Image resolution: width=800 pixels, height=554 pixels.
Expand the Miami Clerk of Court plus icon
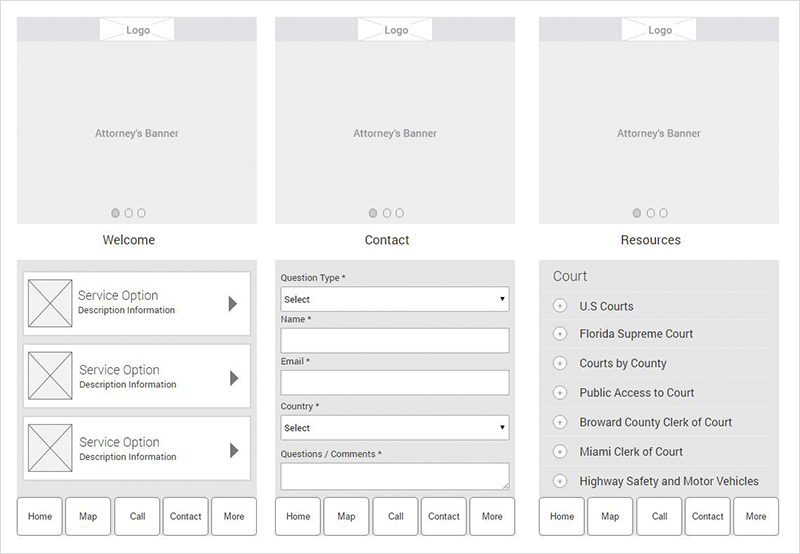[x=560, y=452]
